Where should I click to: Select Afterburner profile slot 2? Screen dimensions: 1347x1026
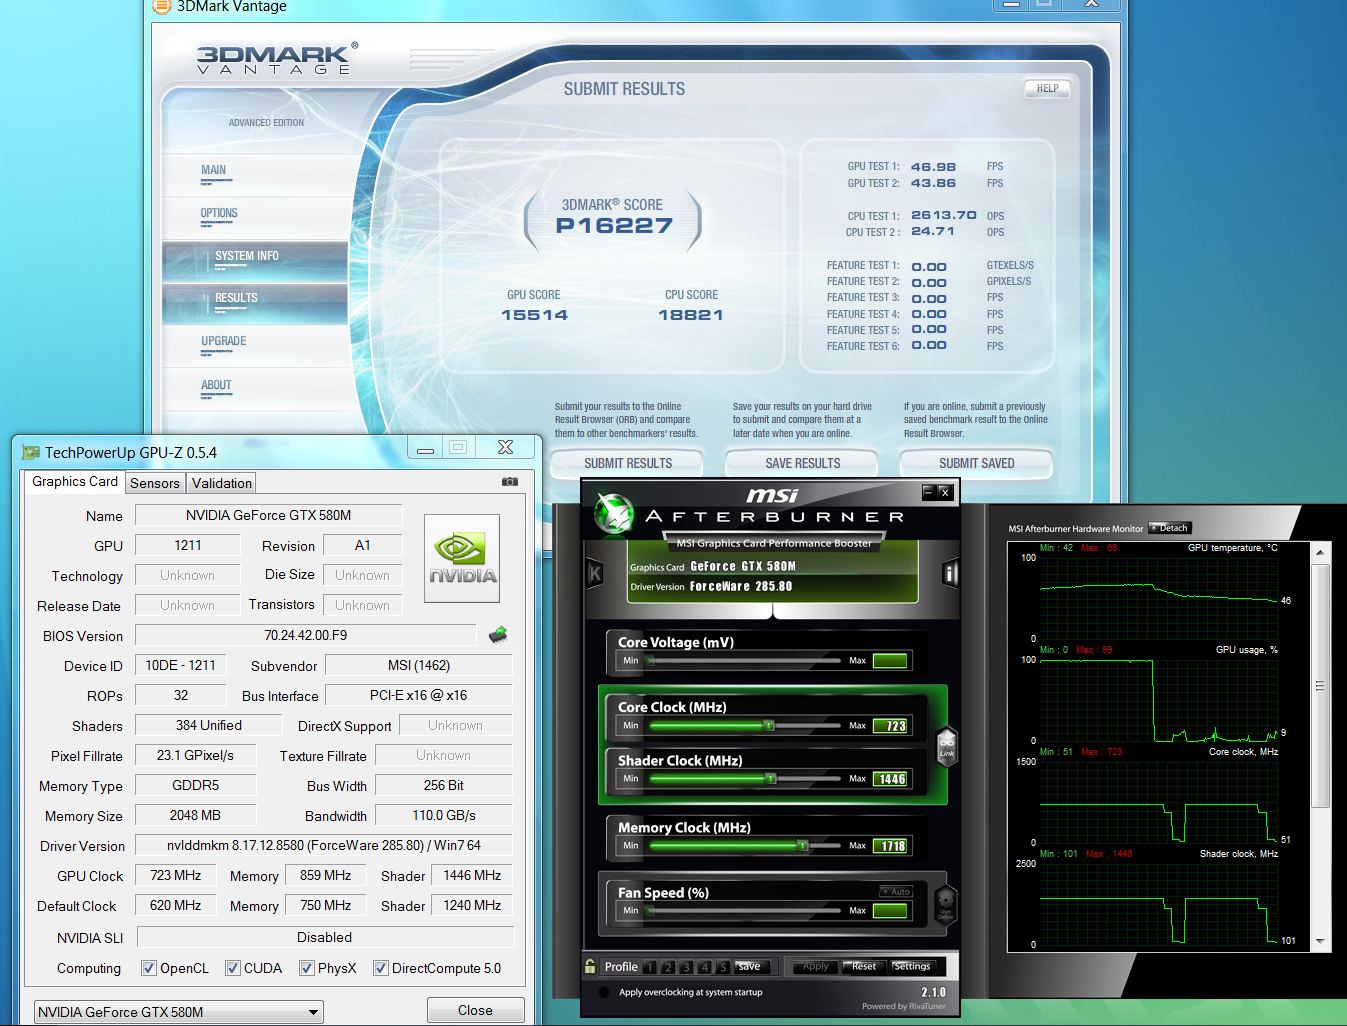tap(668, 967)
